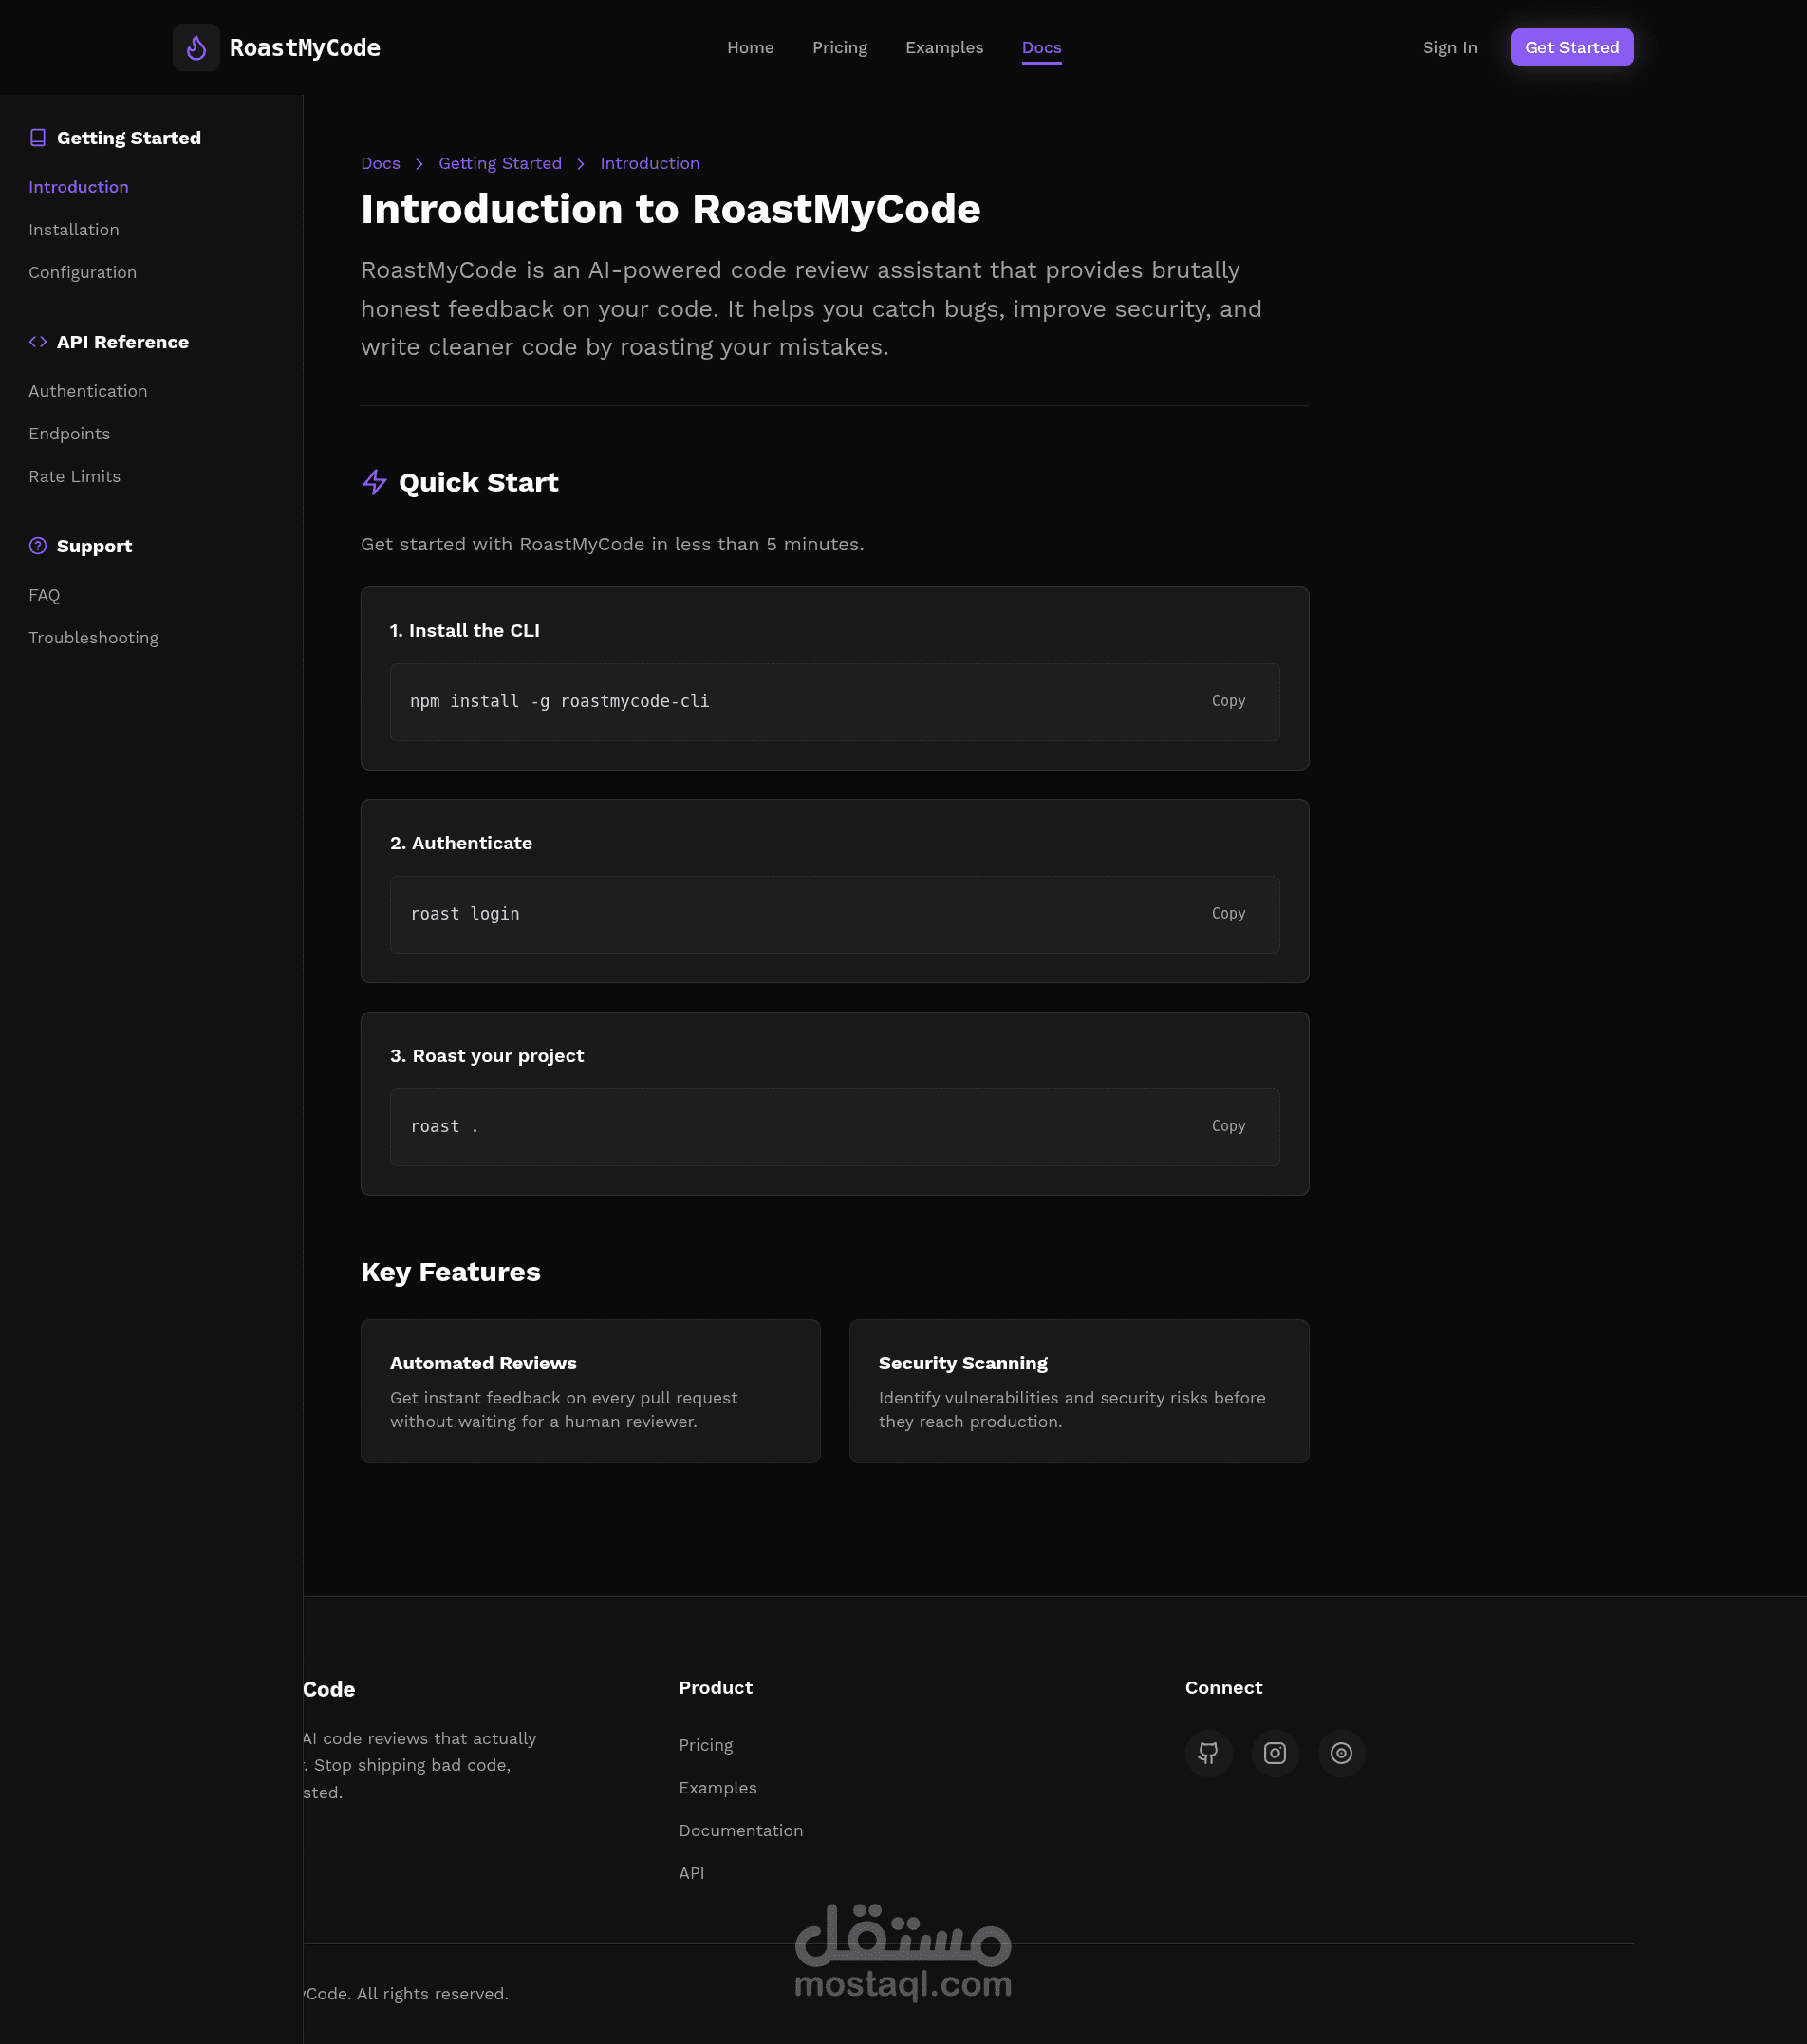Click the lightning bolt icon beside Quick Start

(374, 483)
